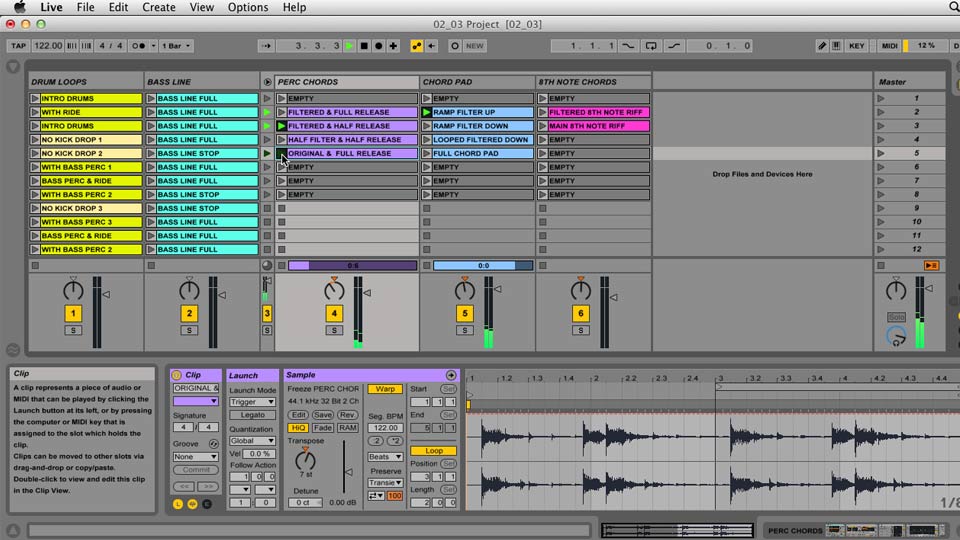
Task: Launch the INTRO DRUMS clip in scene 1
Action: coord(35,99)
